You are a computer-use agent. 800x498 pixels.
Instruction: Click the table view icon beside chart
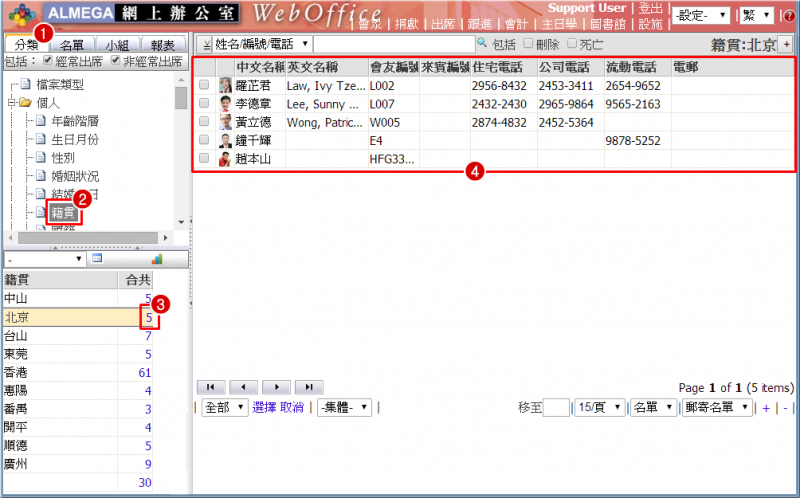pos(97,259)
